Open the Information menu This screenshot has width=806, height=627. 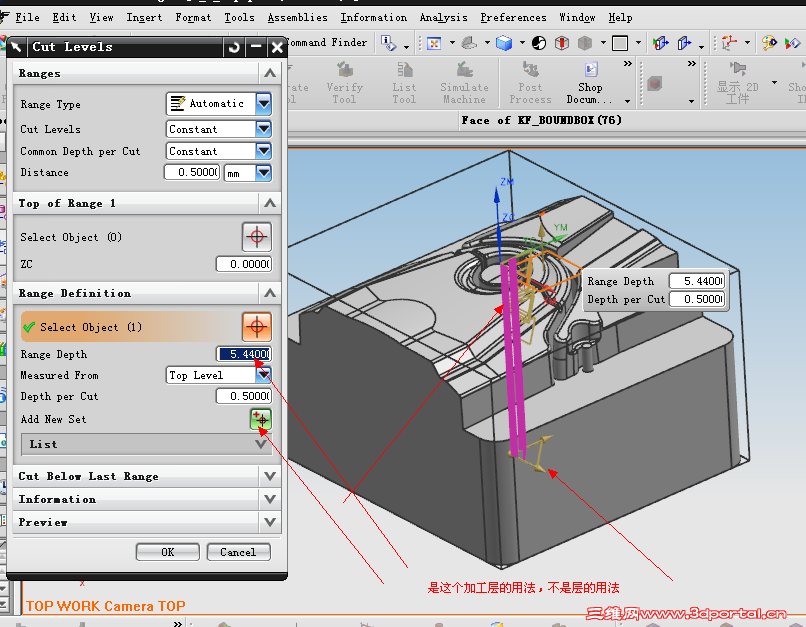tap(374, 17)
